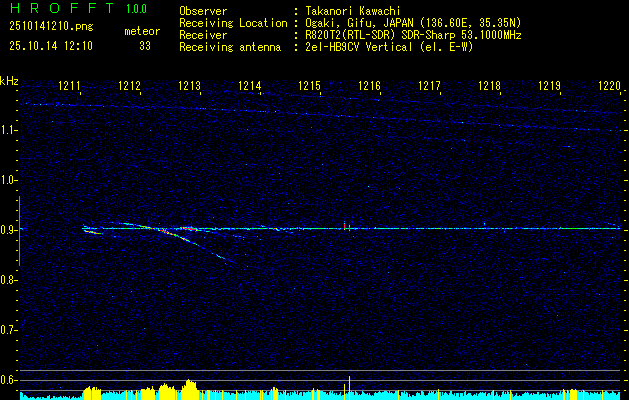The height and width of the screenshot is (400, 629).
Task: Click the observer name Takanori Kawachi
Action: click(353, 11)
